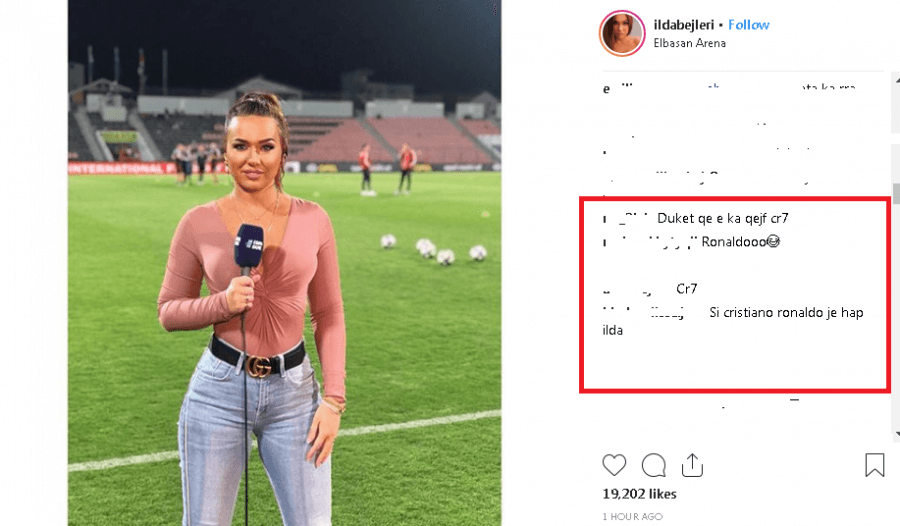Share the post via share icon

pos(692,465)
